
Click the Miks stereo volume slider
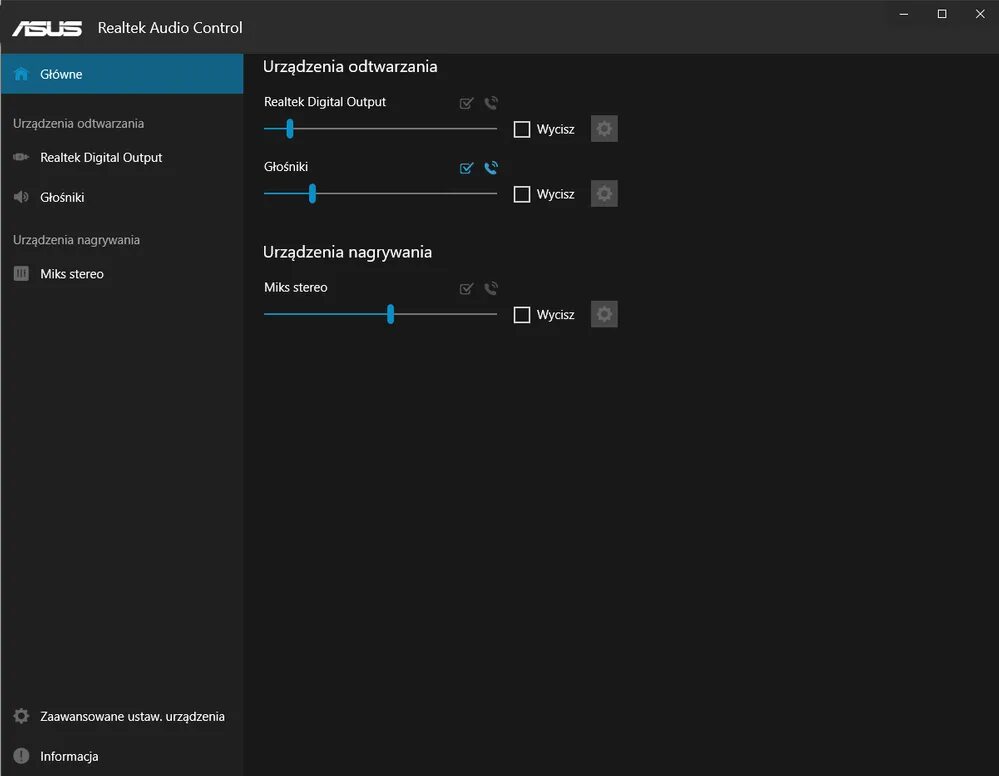(380, 314)
